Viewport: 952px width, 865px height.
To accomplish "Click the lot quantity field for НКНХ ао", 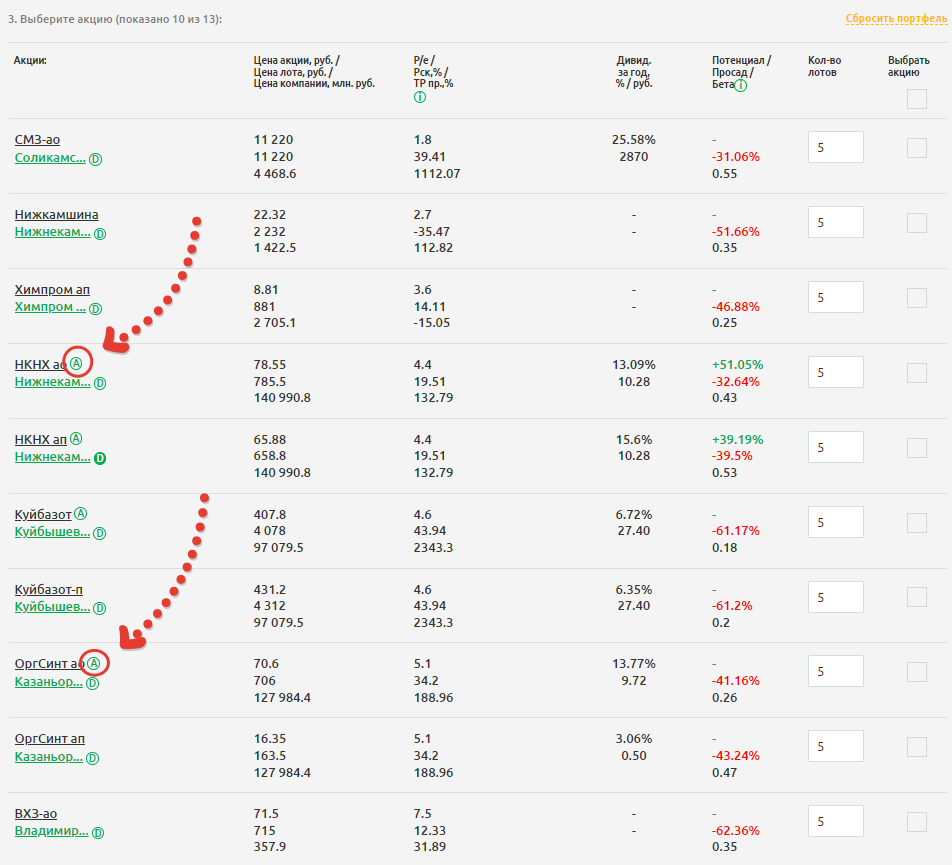I will point(835,372).
